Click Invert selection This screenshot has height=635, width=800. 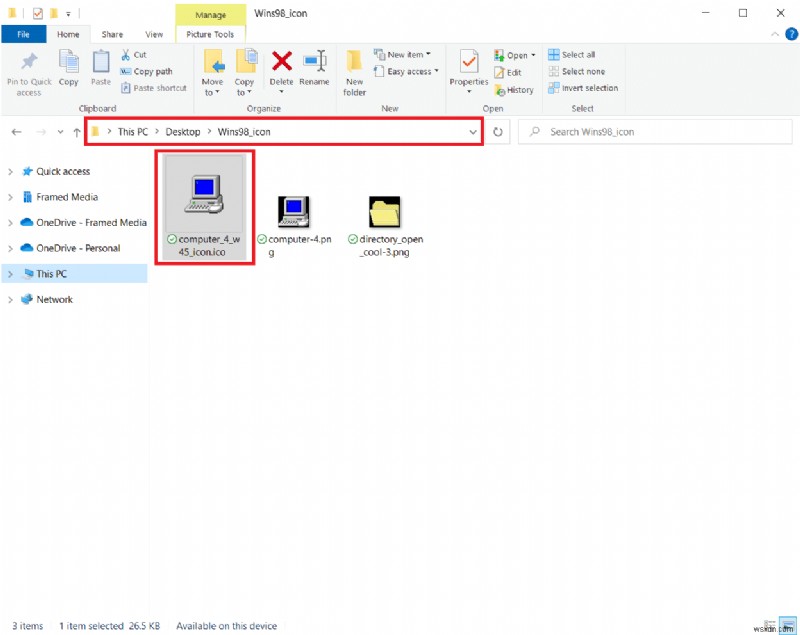tap(583, 88)
